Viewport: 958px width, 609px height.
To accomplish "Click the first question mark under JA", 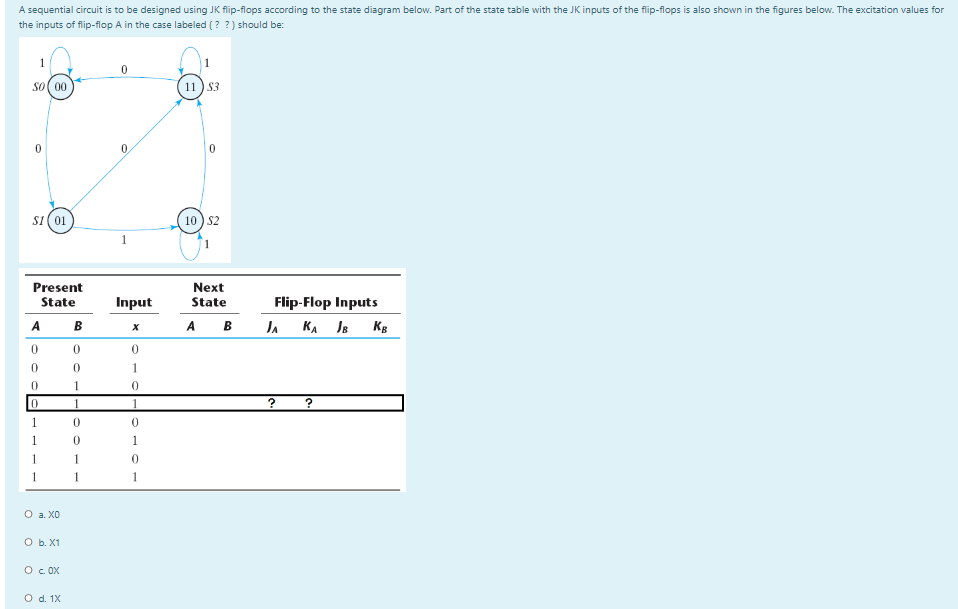I will 270,403.
